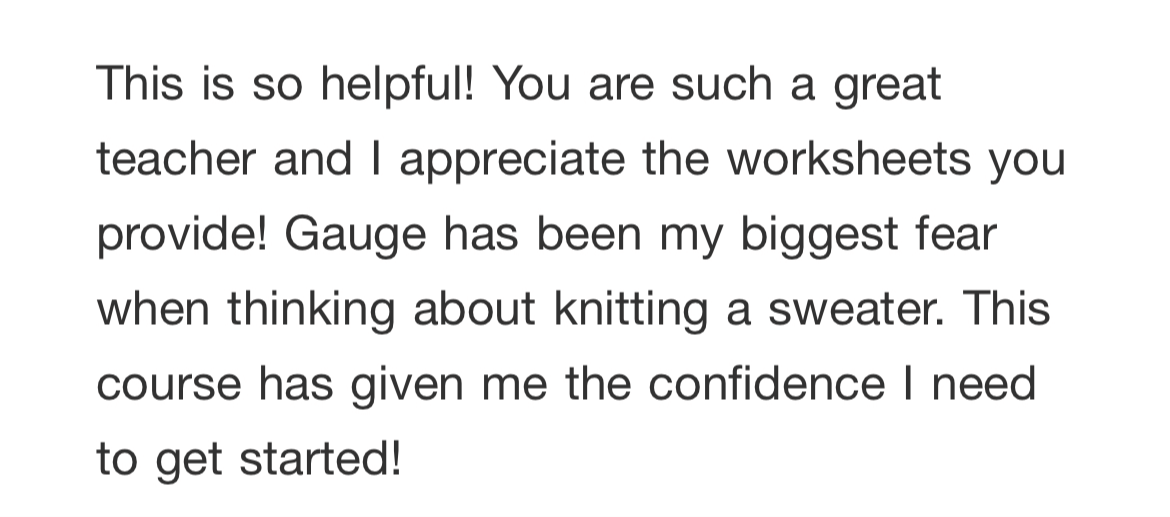Click the word "confidence"
Viewport: 1170px width, 517px height.
(766, 383)
